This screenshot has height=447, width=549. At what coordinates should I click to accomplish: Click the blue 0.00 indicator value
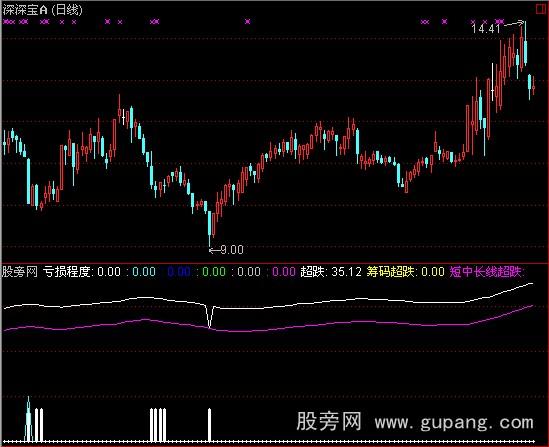[x=179, y=272]
